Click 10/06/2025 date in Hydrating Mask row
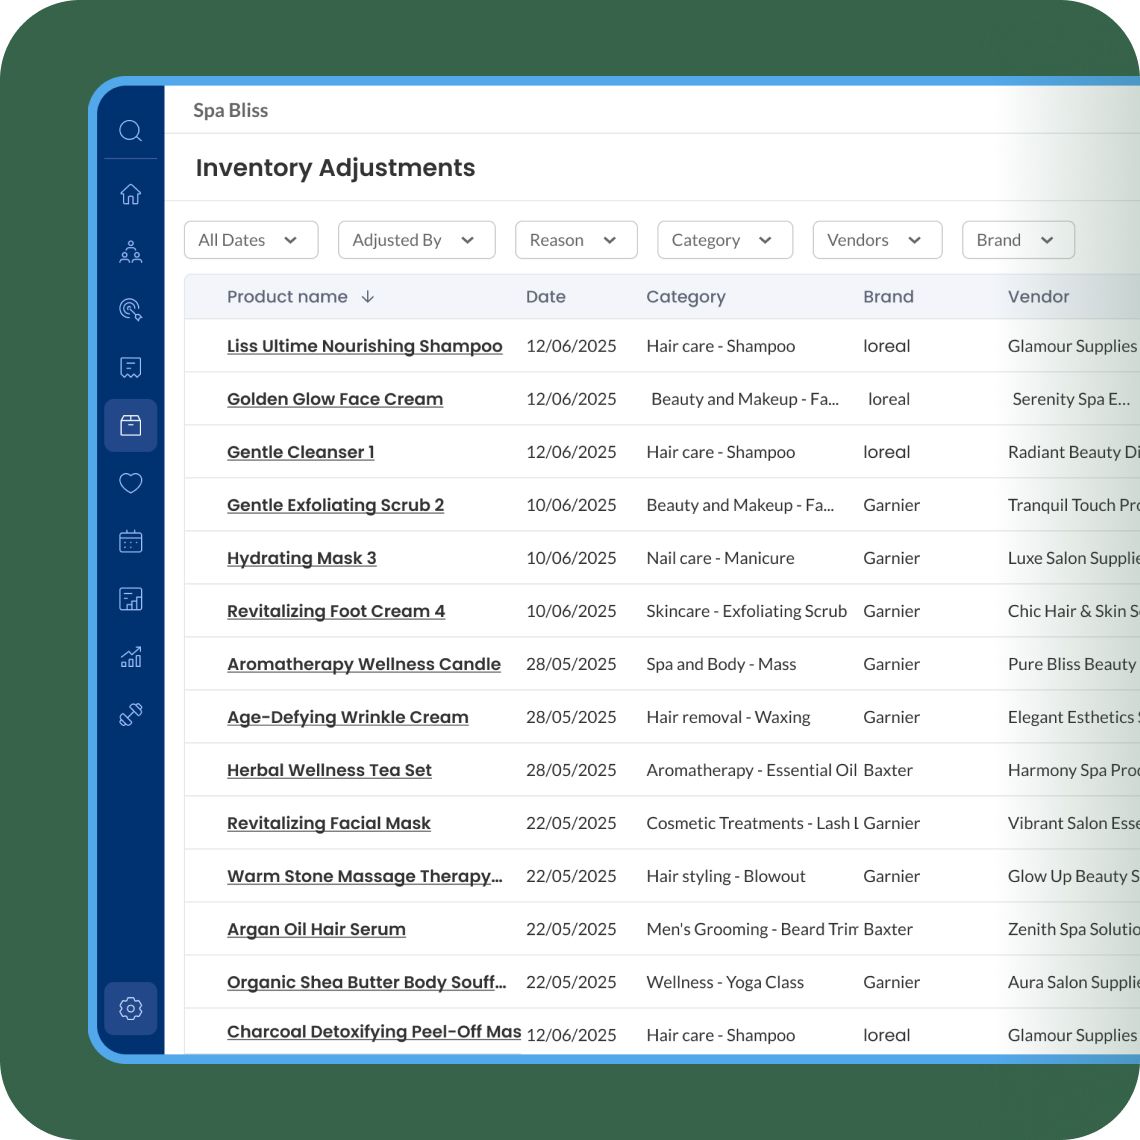Screen dimensions: 1140x1140 [571, 558]
